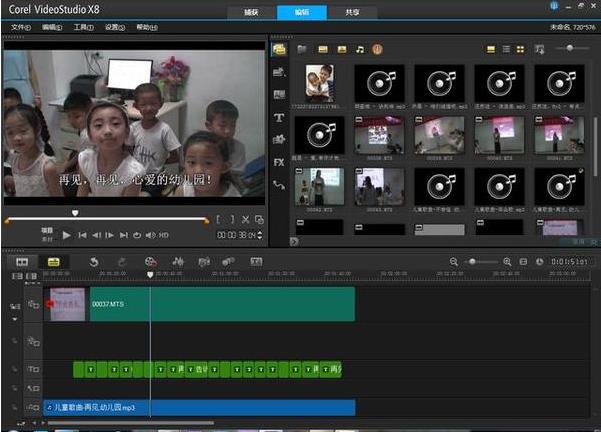Toggle the HD preview mode
This screenshot has height=432, width=601.
pos(163,235)
